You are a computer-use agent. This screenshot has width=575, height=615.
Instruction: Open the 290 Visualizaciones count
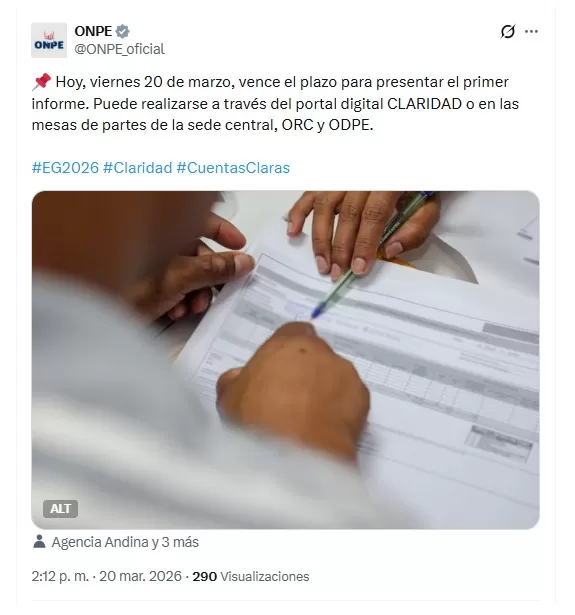click(251, 577)
